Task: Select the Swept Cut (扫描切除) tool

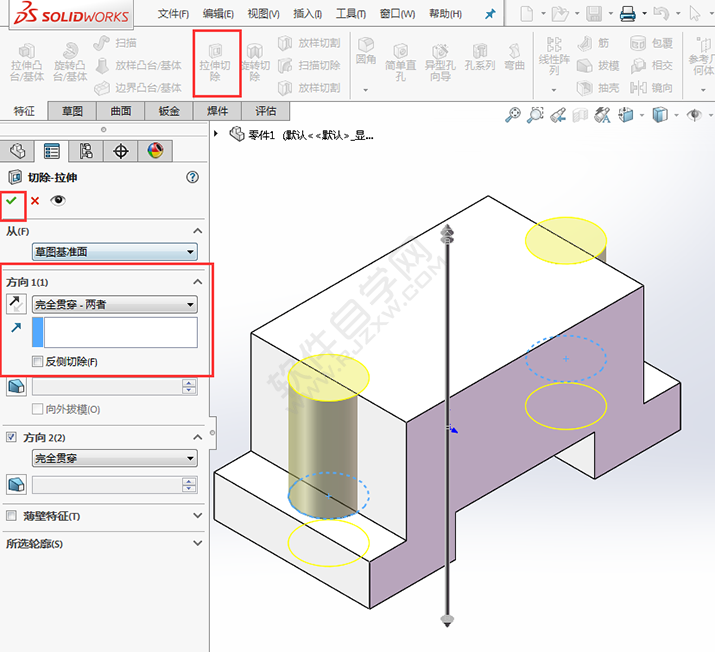Action: click(309, 65)
